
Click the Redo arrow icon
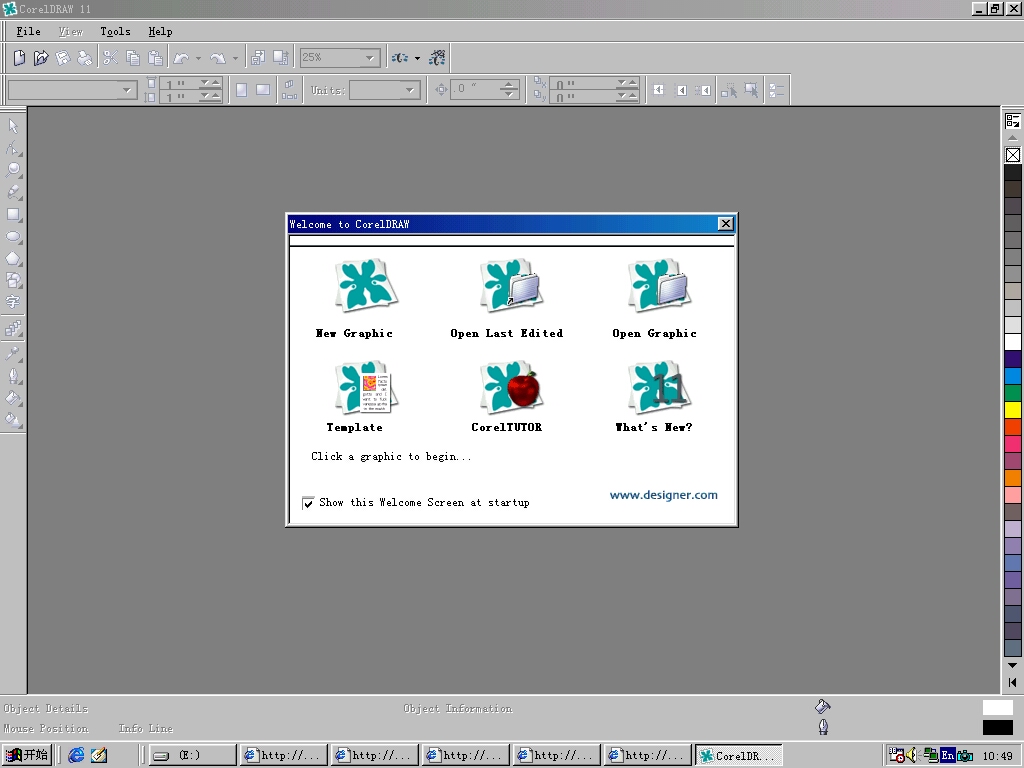pos(218,58)
